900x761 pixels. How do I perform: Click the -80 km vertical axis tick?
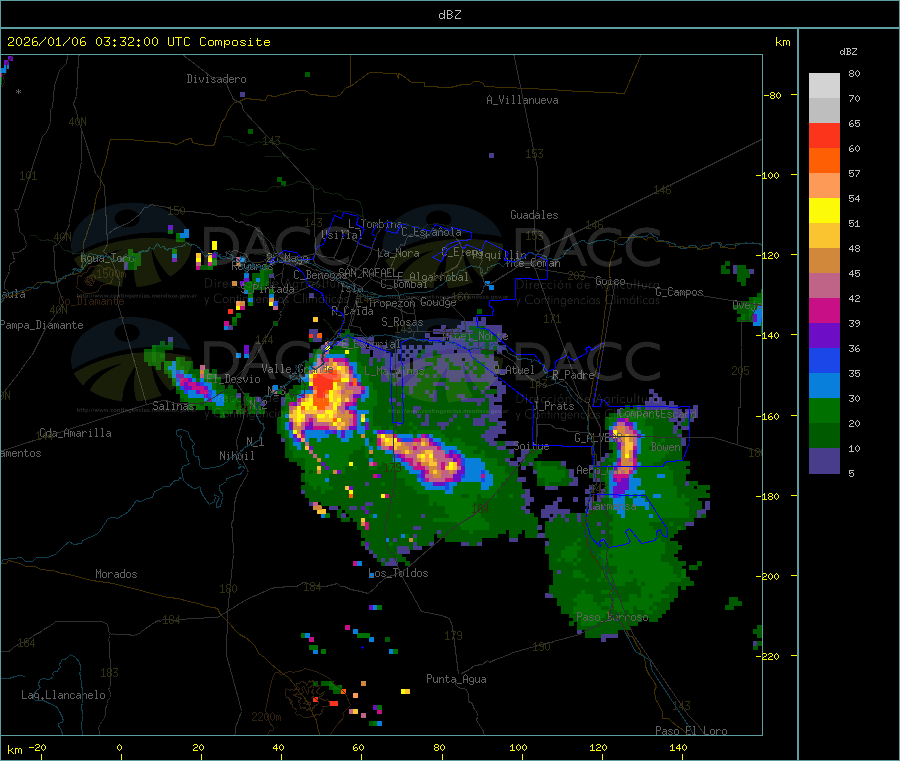773,95
